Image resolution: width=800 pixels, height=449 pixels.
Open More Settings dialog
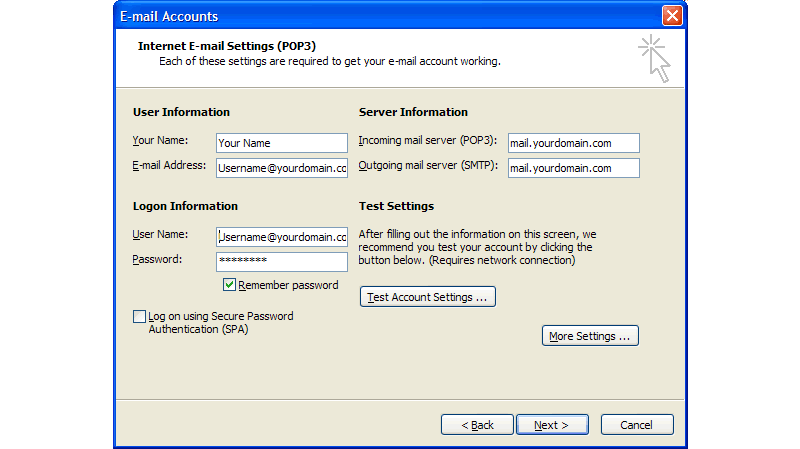590,336
